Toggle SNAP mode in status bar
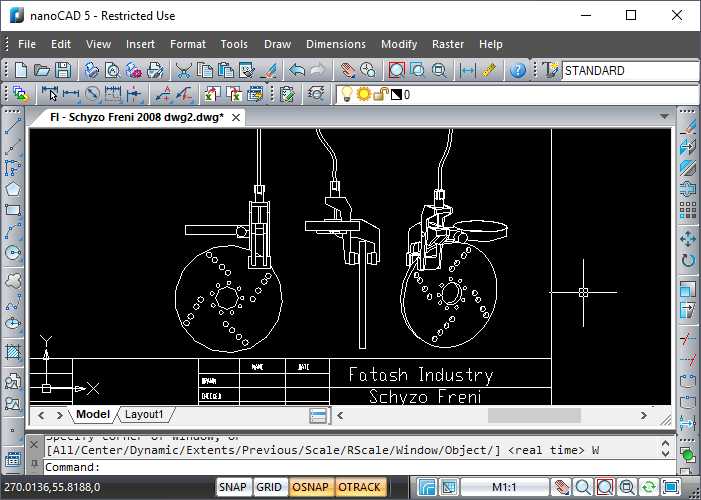The width and height of the screenshot is (701, 500). click(233, 488)
